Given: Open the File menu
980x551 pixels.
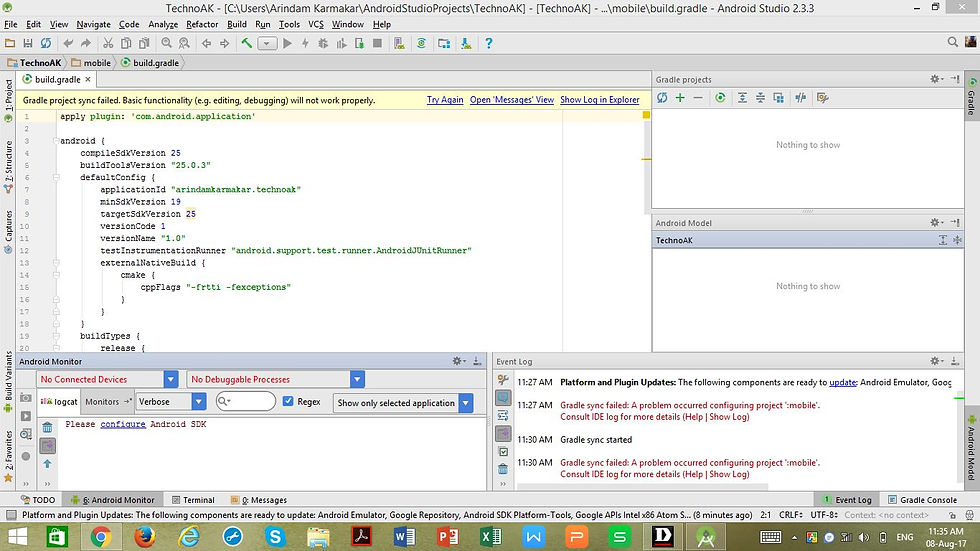Looking at the screenshot, I should coord(11,24).
